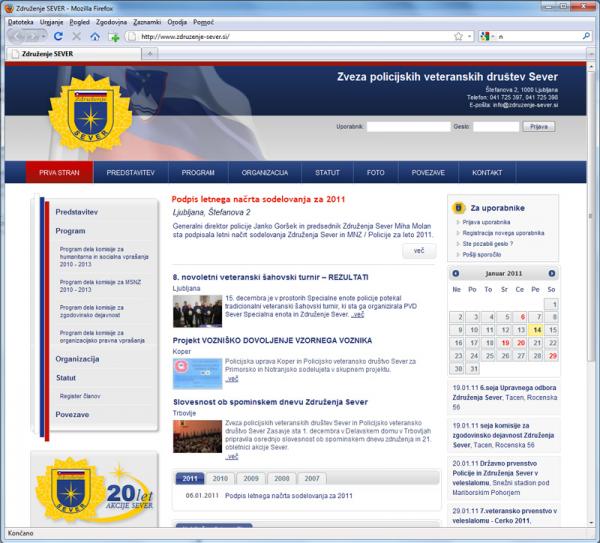
Task: Click the Registracija novega uporabnika link
Action: click(x=503, y=232)
